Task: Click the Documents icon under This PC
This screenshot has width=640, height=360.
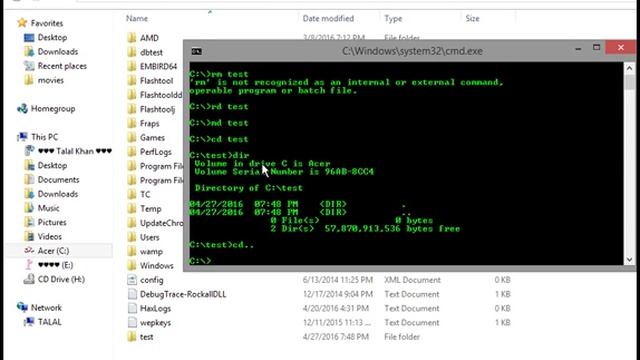Action: coord(29,180)
